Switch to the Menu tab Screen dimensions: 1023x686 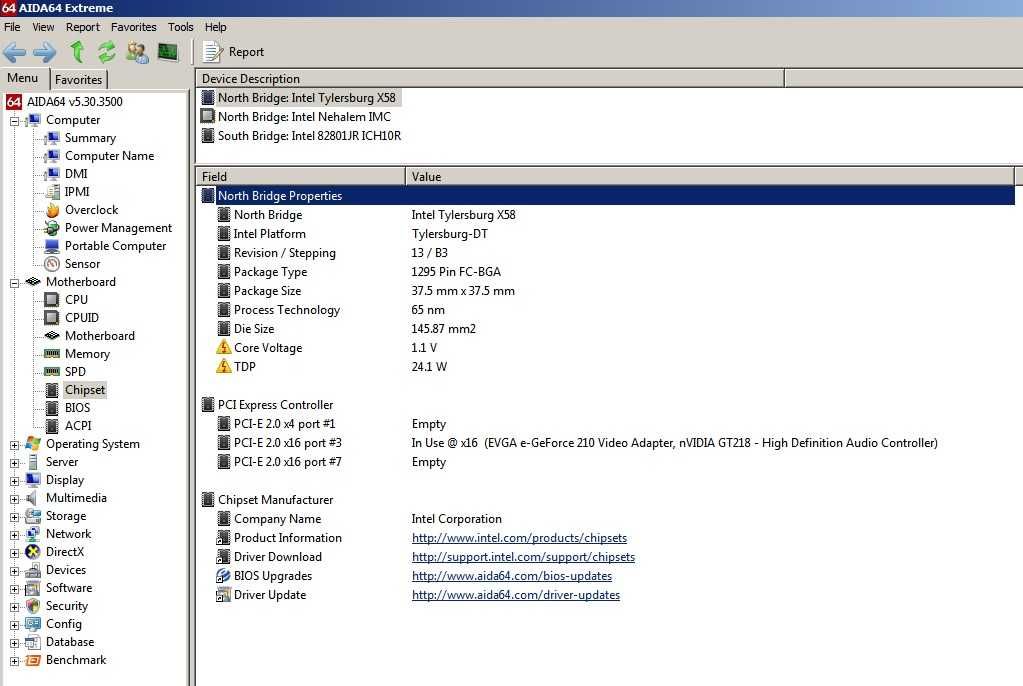[x=23, y=78]
